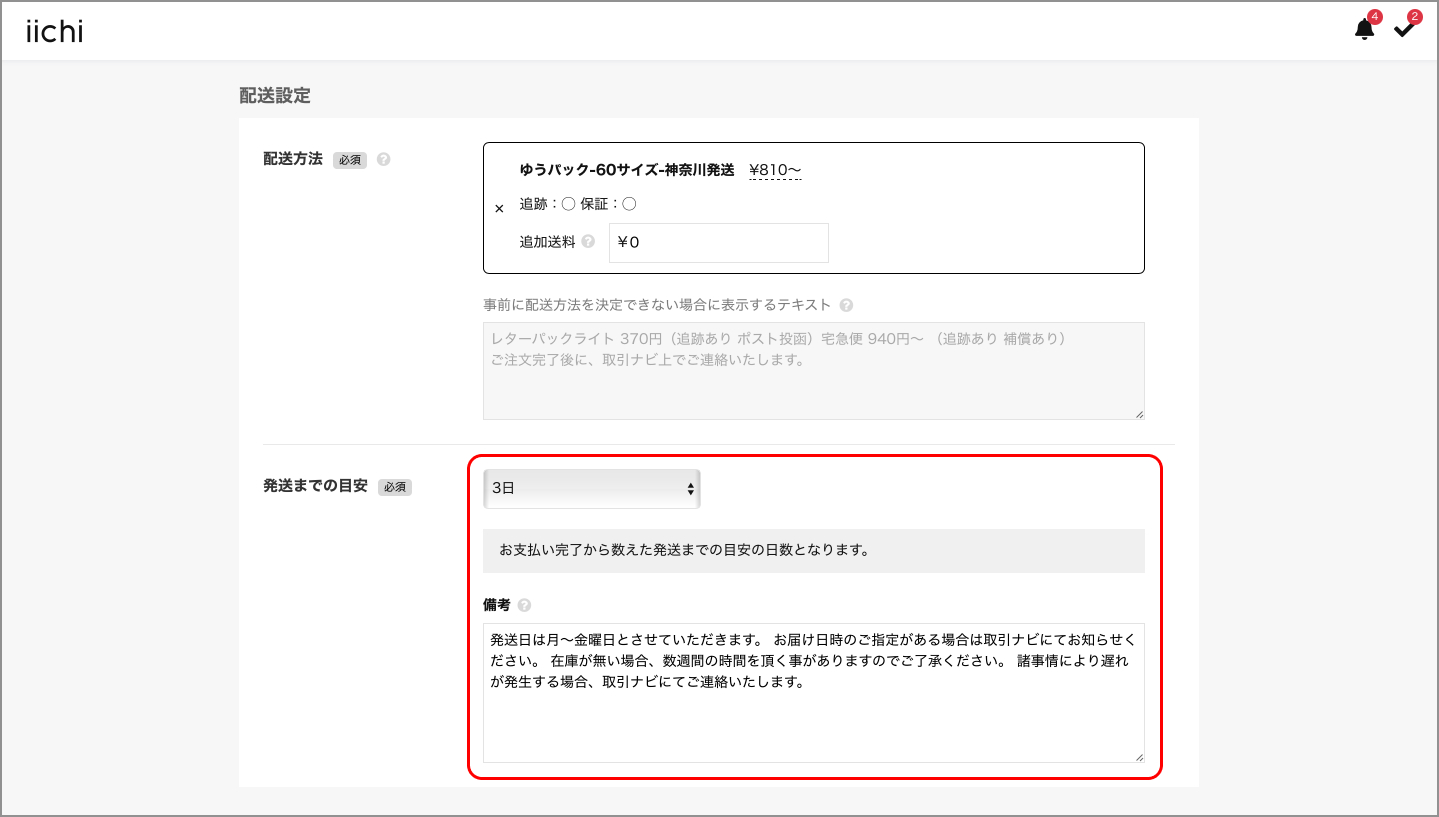Click the ゆうパック-60サイズ-神奈川発送 title
The image size is (1439, 817).
[x=627, y=170]
